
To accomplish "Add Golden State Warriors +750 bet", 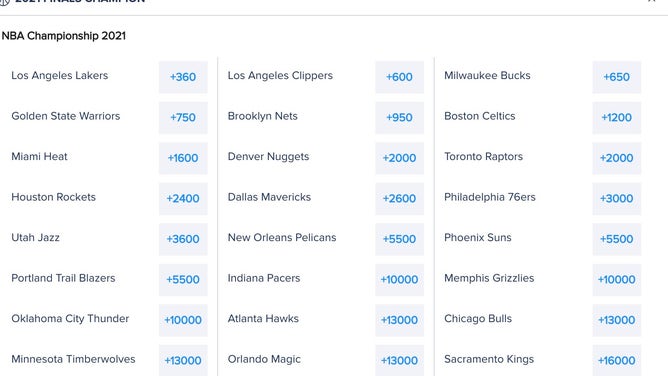I will 183,118.
